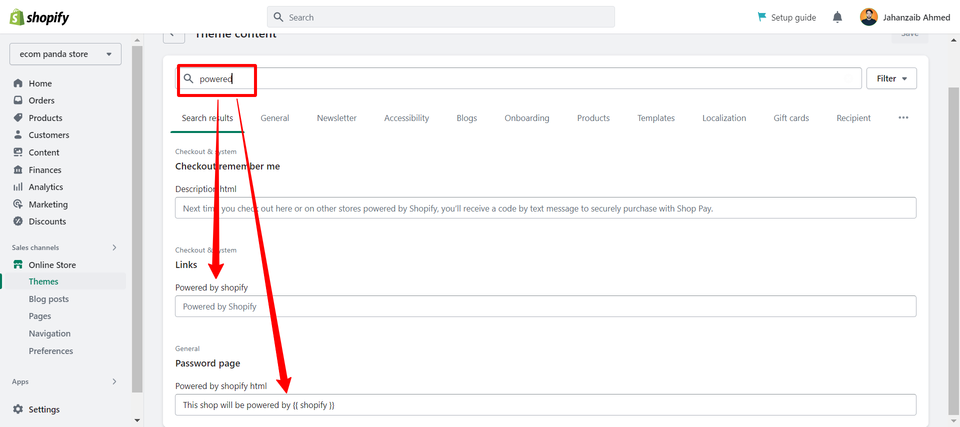Select the Search results tab

click(207, 118)
